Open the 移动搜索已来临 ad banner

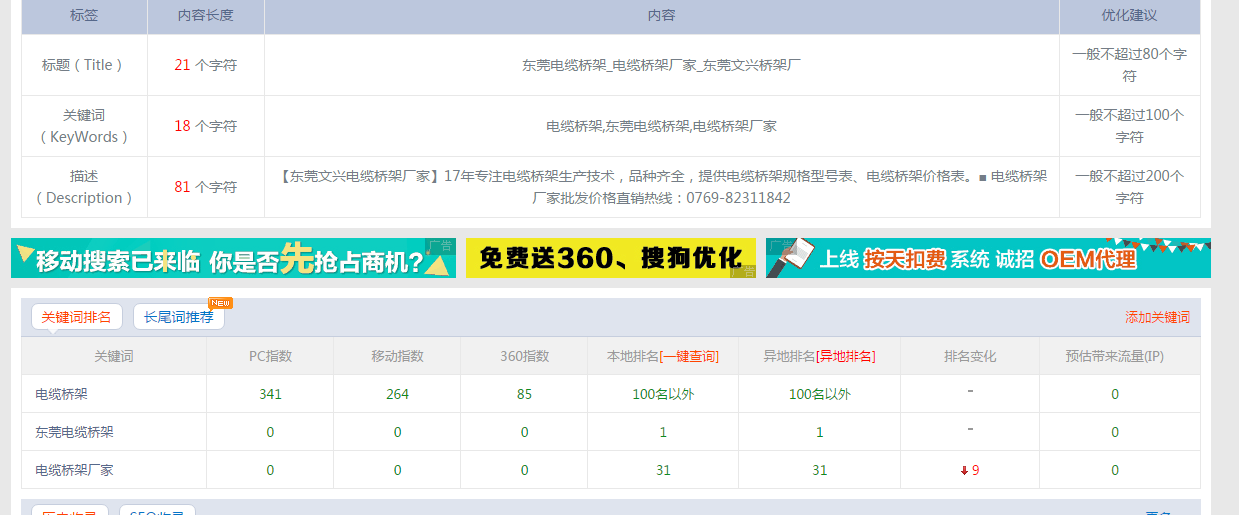click(x=233, y=258)
